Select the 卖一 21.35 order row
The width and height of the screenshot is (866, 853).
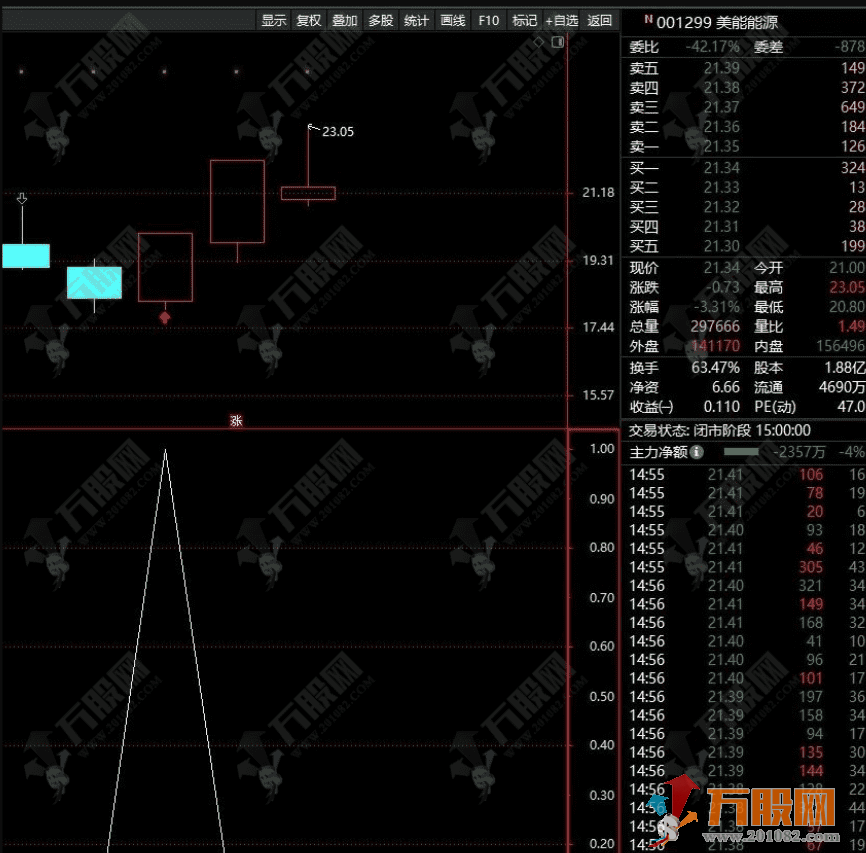tap(747, 146)
